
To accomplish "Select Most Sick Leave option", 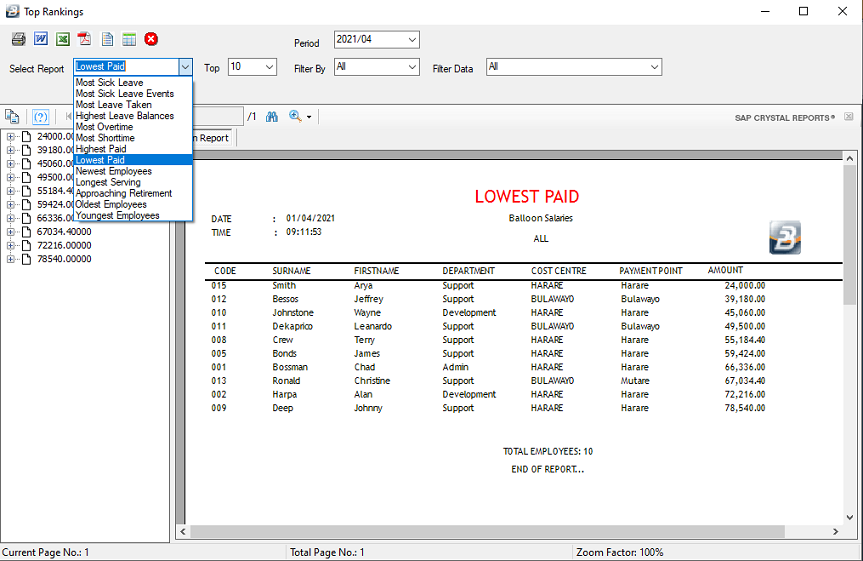I will point(133,83).
